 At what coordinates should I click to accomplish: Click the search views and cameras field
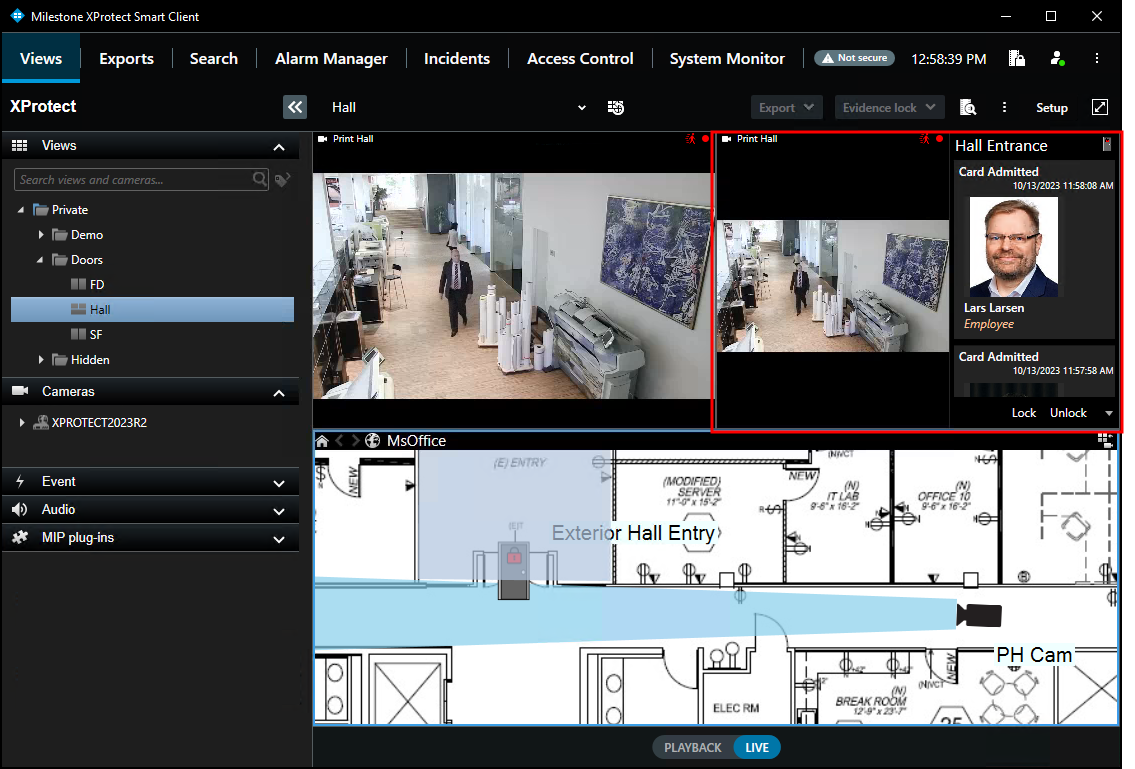coord(140,179)
